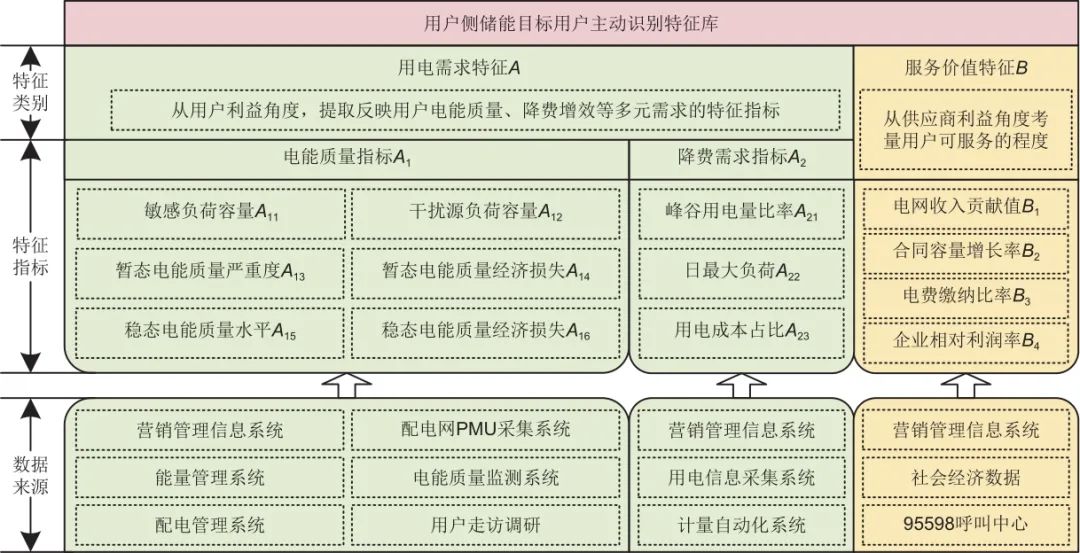Screen dimensions: 1080x553
Task: Choose the 峰谷用电量比率A21 box
Action: click(741, 213)
